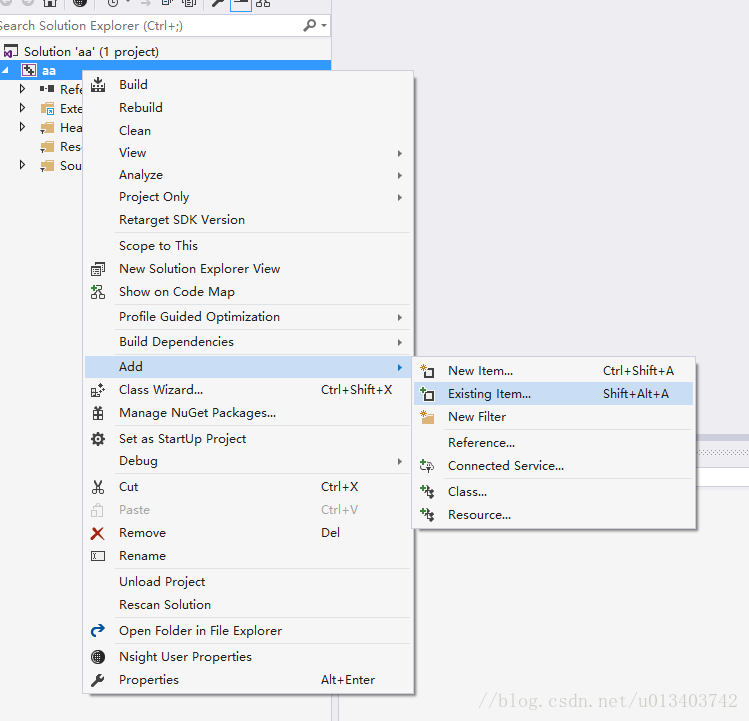Click the Header Files folder icon

pos(47,128)
